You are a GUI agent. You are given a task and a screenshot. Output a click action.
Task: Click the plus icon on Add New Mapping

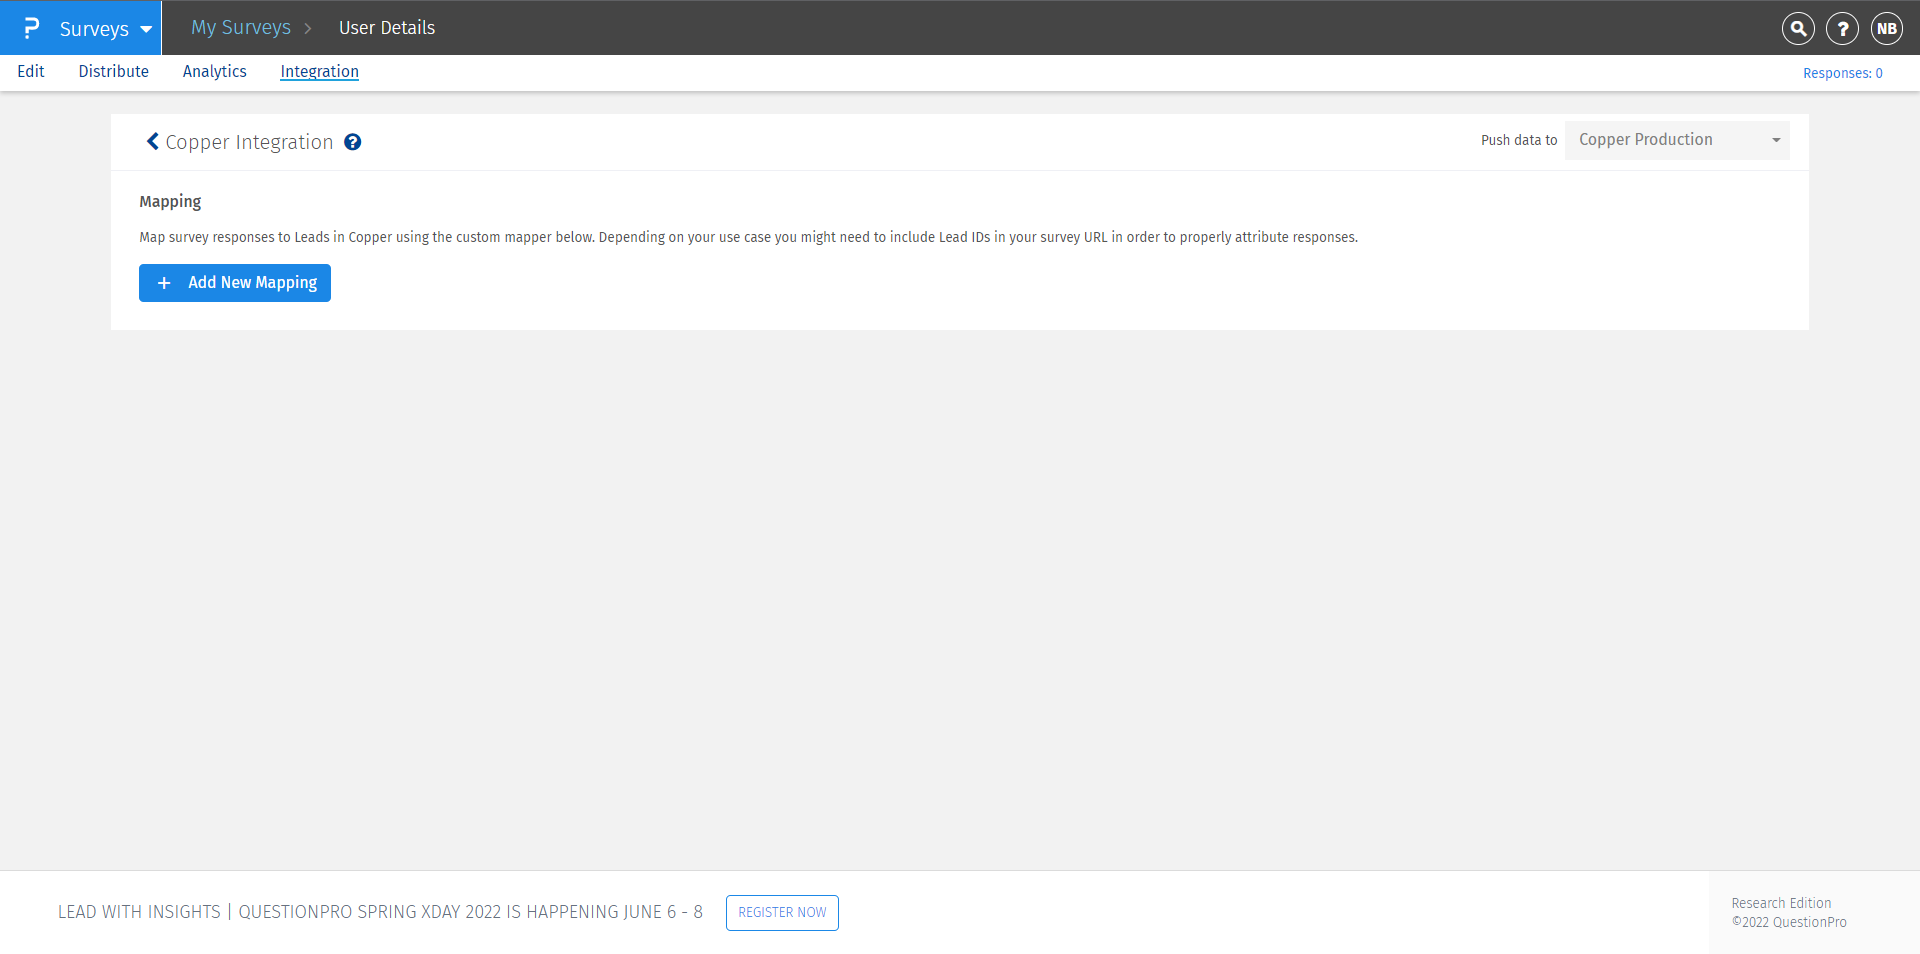tap(164, 283)
